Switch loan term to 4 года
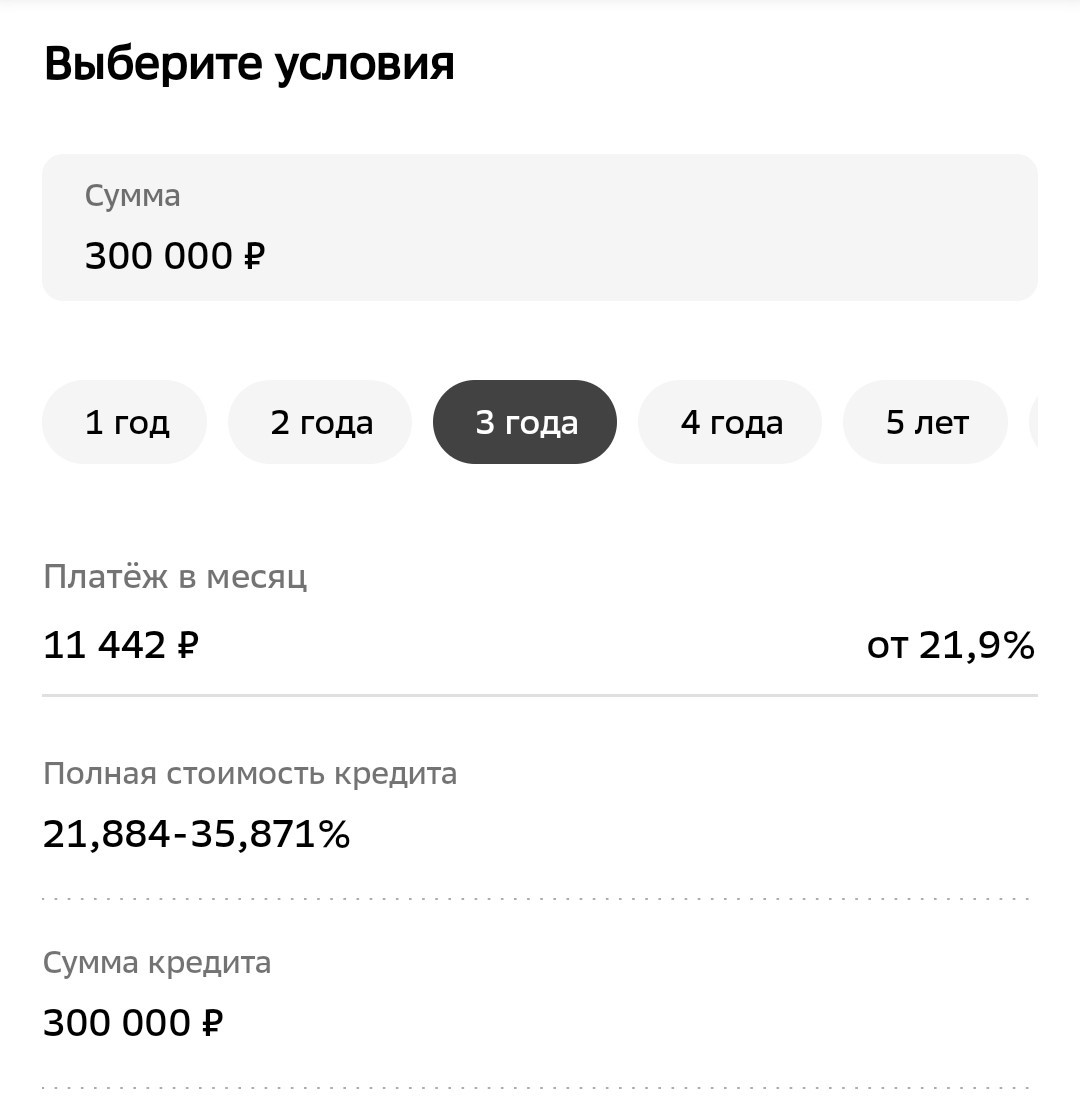 click(x=730, y=422)
